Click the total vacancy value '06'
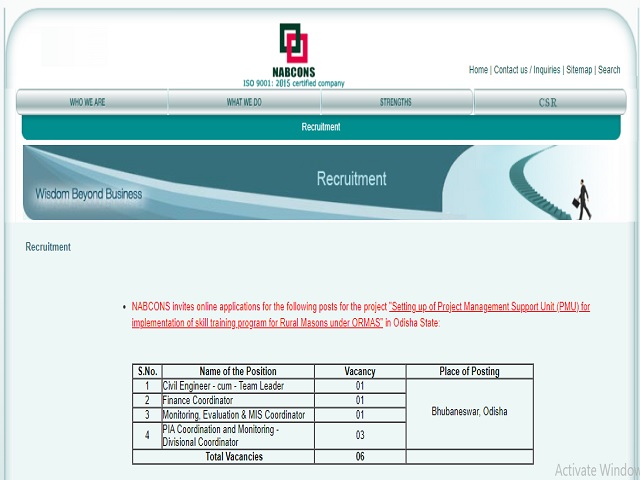640x480 pixels. click(360, 456)
